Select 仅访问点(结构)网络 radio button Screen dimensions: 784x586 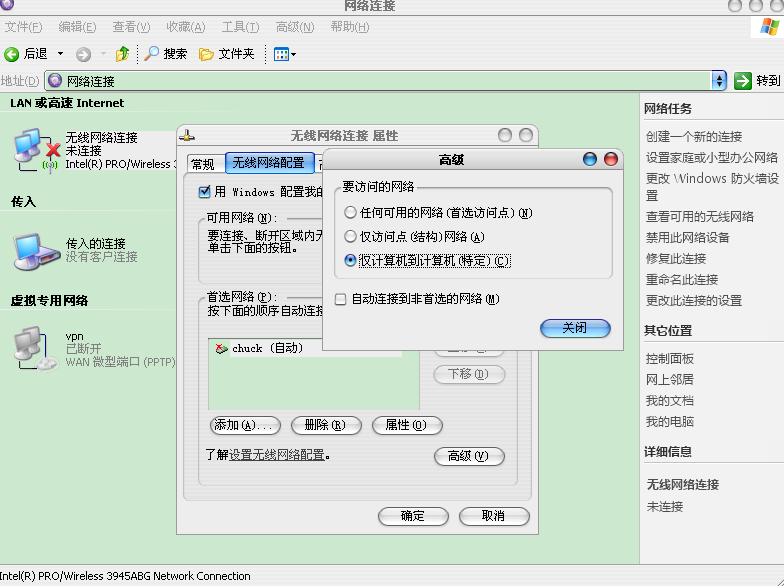point(350,236)
